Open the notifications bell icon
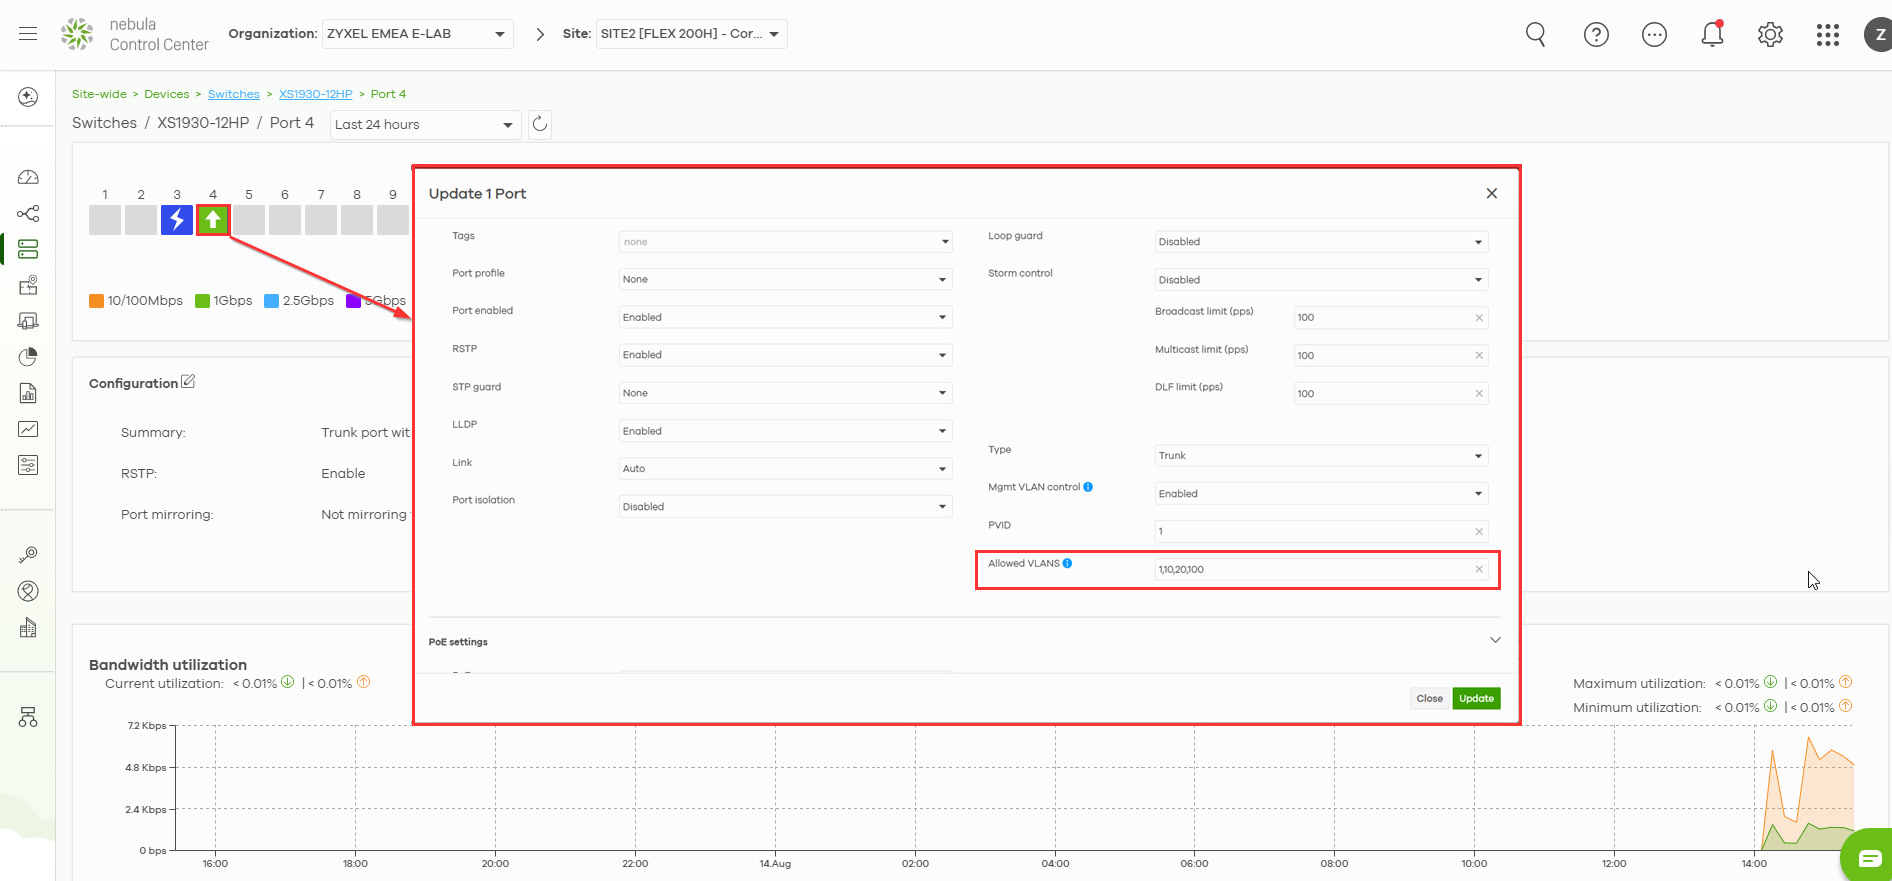Screen dimensions: 1892x881 (x=1712, y=34)
